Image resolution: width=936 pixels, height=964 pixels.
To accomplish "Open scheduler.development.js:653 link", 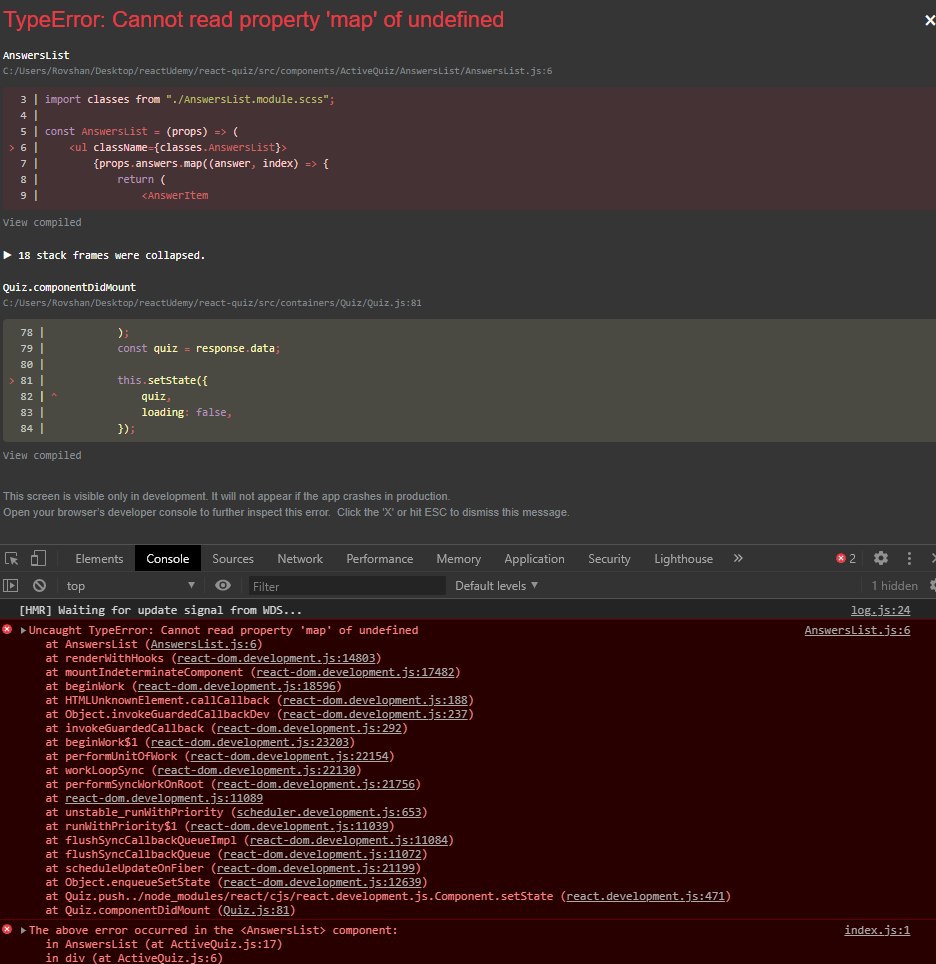I will coord(329,812).
